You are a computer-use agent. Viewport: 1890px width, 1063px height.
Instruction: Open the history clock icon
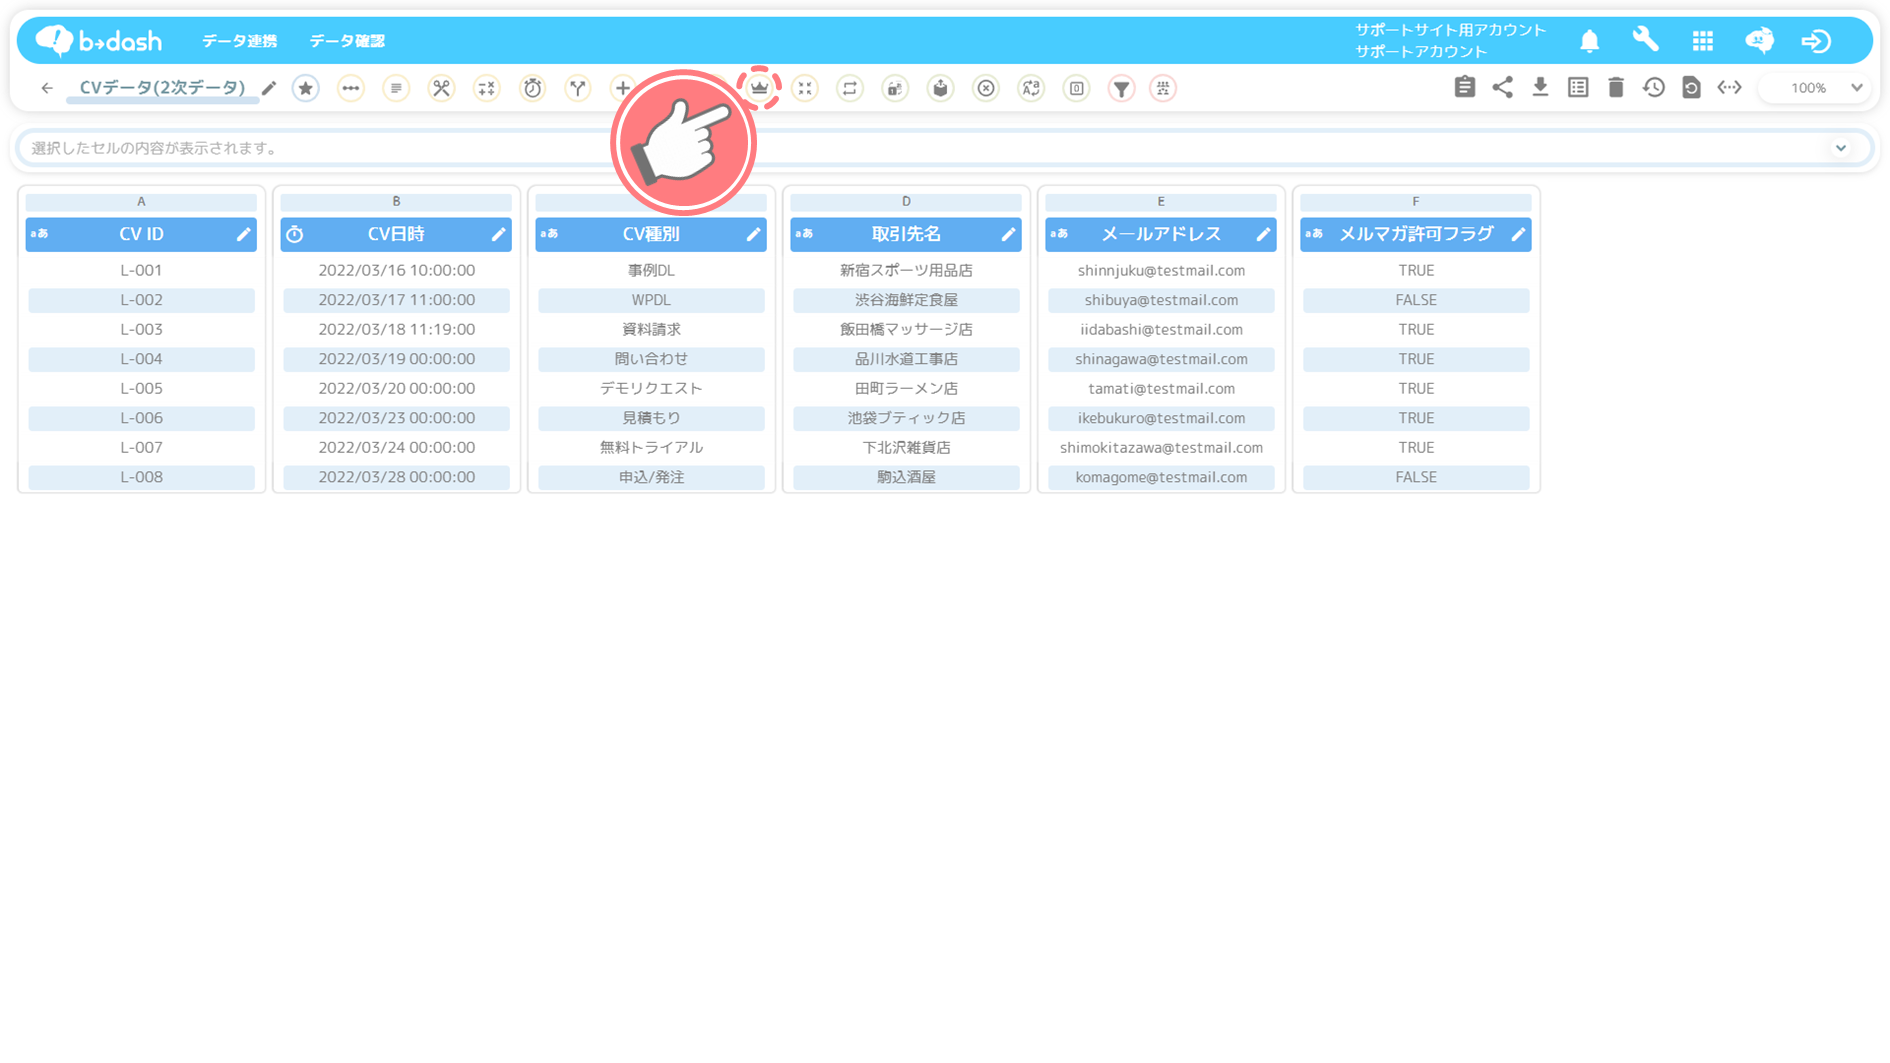1654,87
